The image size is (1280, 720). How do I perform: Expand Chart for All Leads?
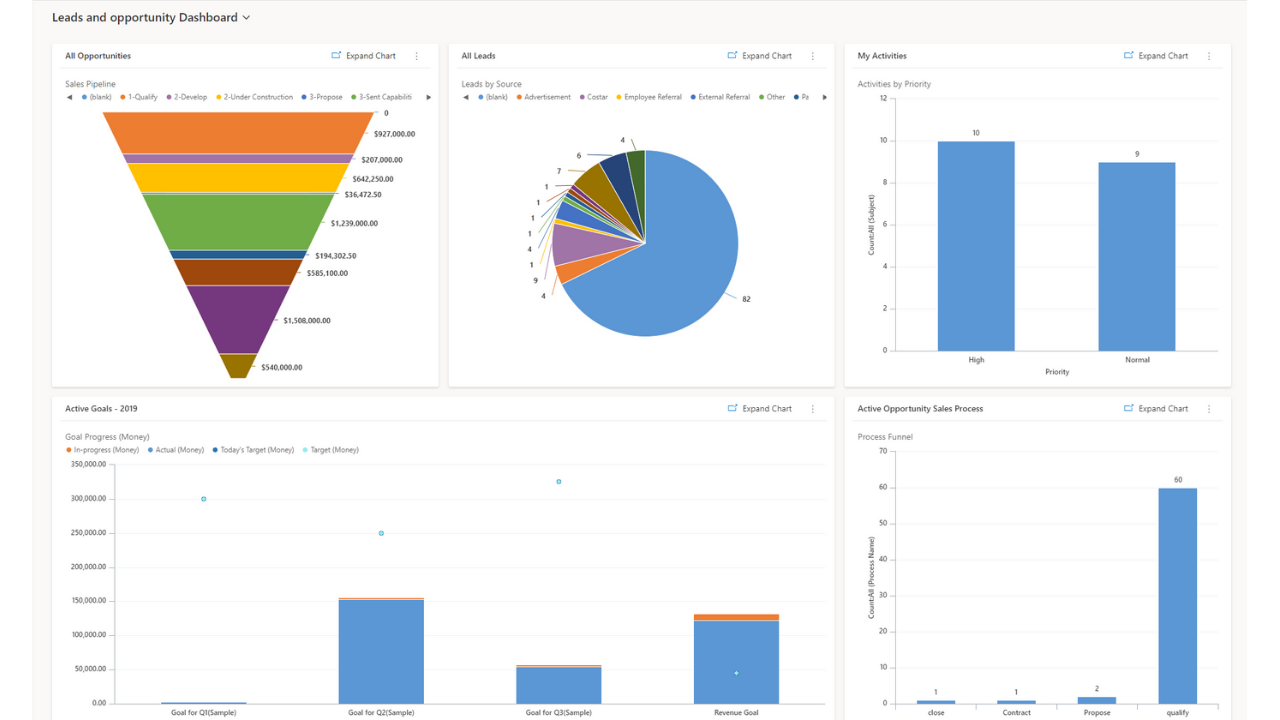pos(760,56)
